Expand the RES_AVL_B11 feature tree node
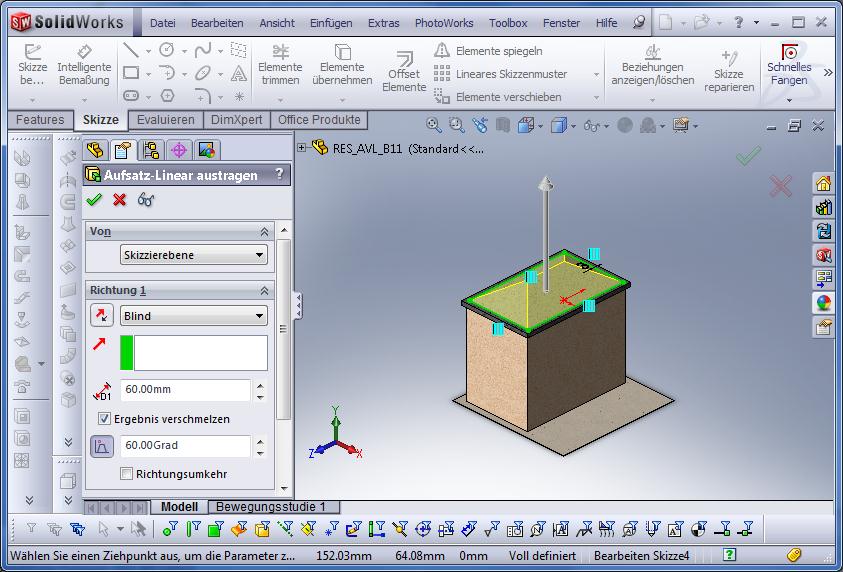843x572 pixels. click(302, 148)
